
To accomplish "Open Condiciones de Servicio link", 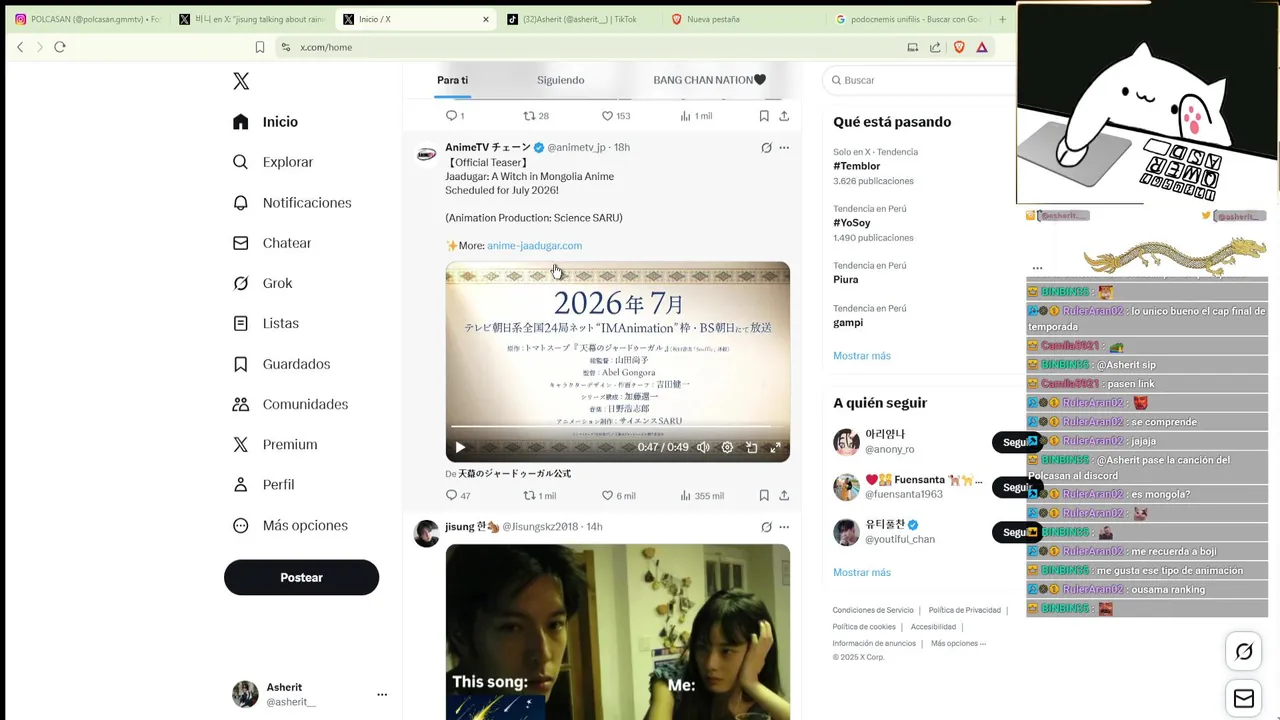I will [x=873, y=610].
